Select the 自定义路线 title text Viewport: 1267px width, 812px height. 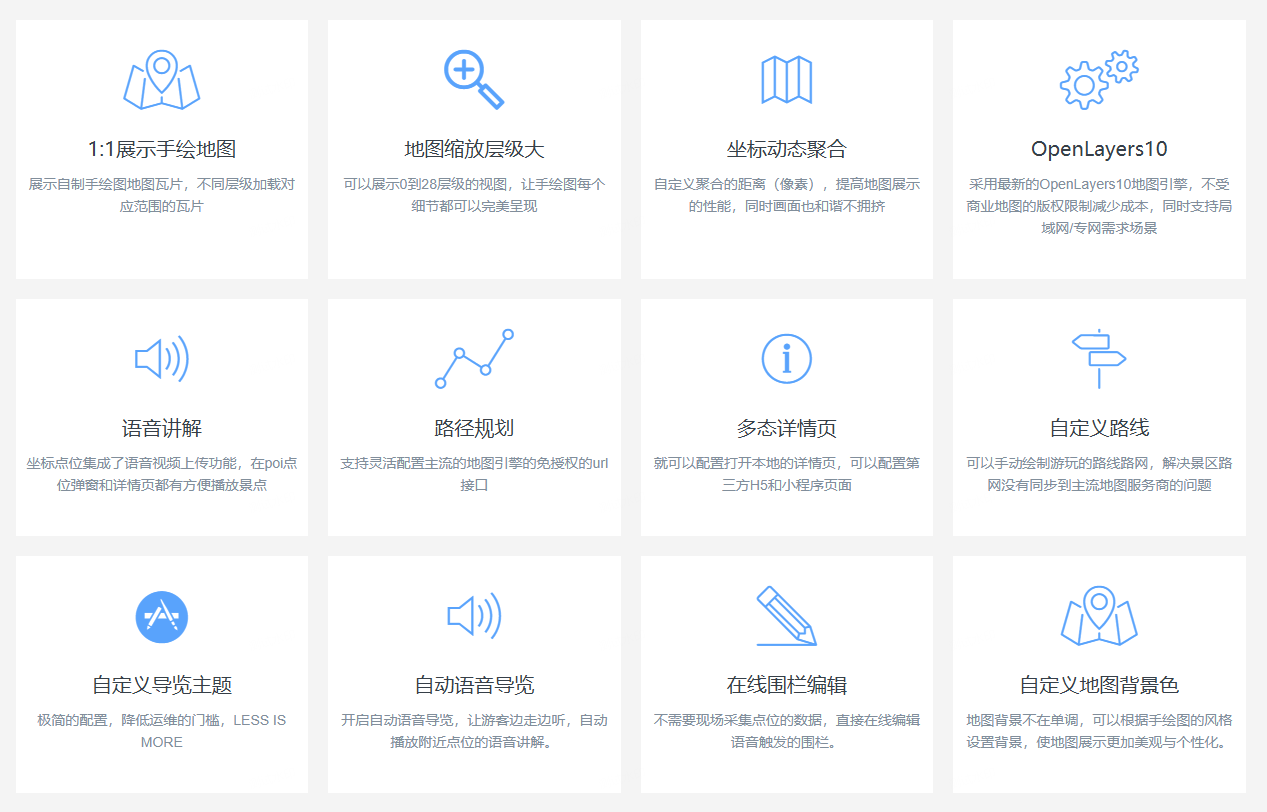click(x=1098, y=429)
